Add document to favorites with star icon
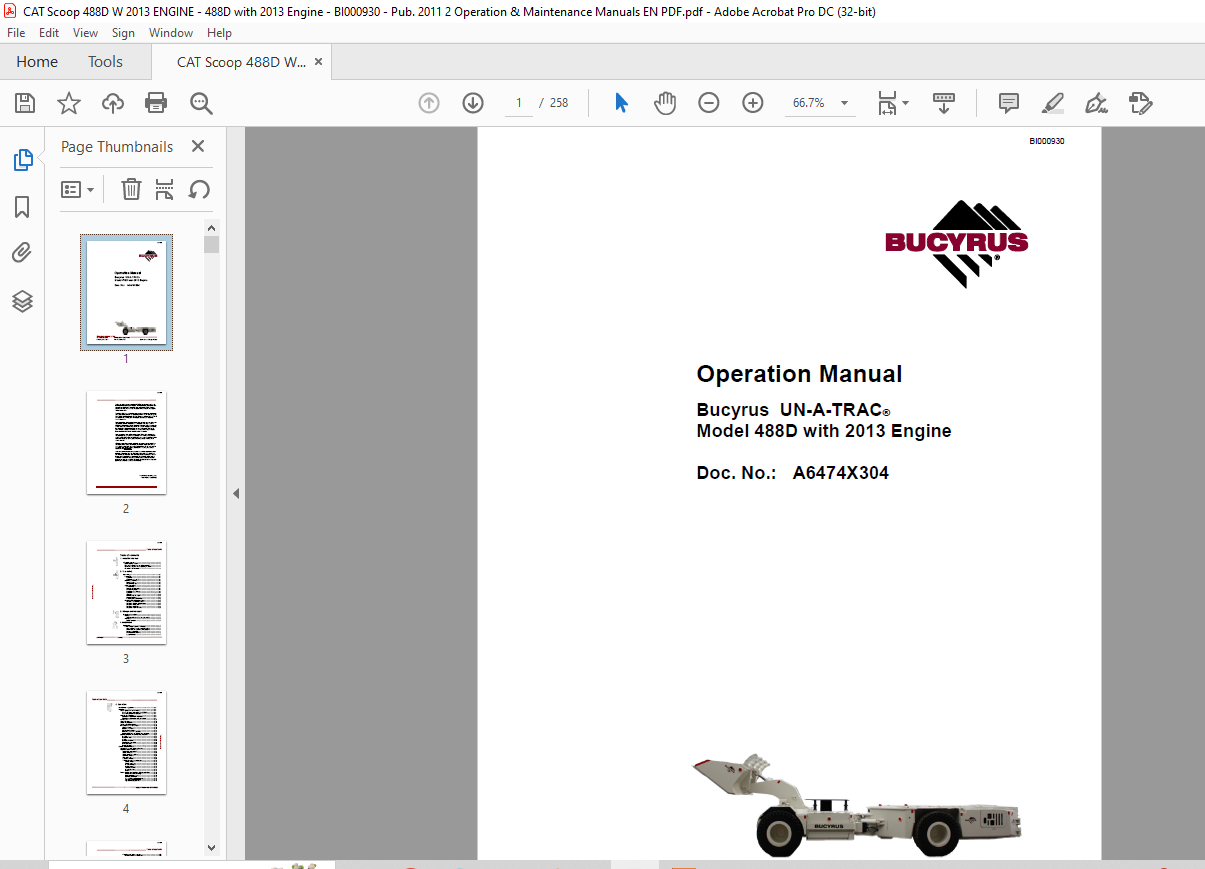The image size is (1205, 869). (68, 103)
